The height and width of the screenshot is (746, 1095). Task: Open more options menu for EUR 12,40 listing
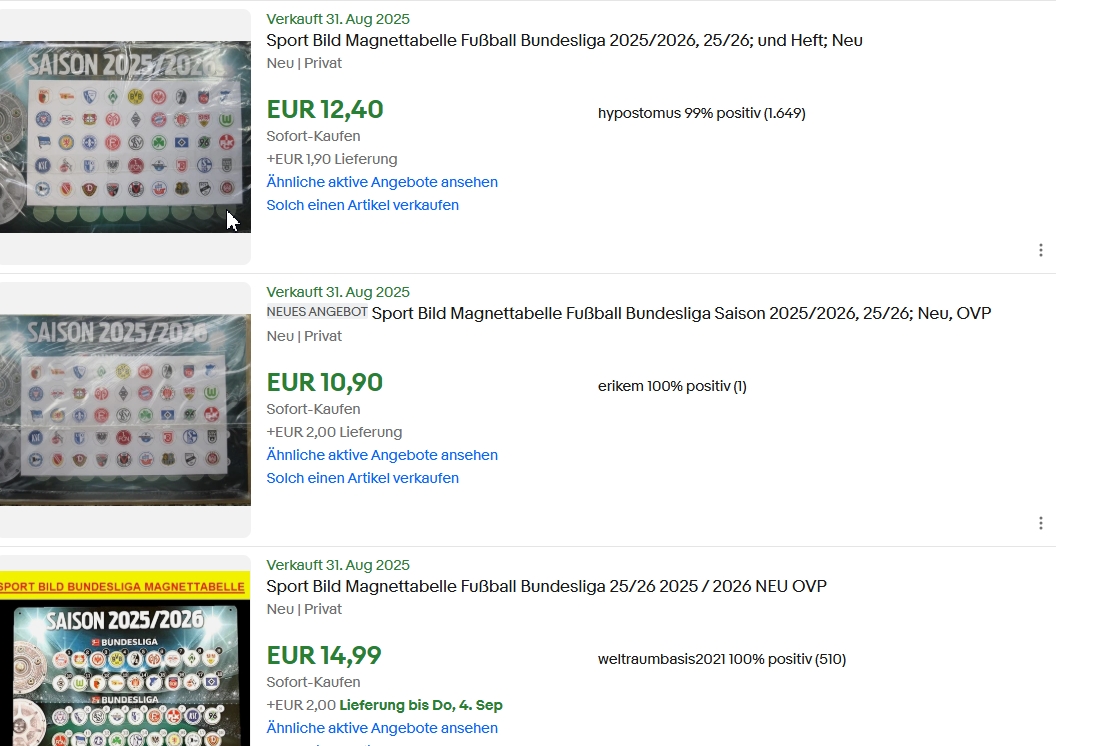(1041, 250)
